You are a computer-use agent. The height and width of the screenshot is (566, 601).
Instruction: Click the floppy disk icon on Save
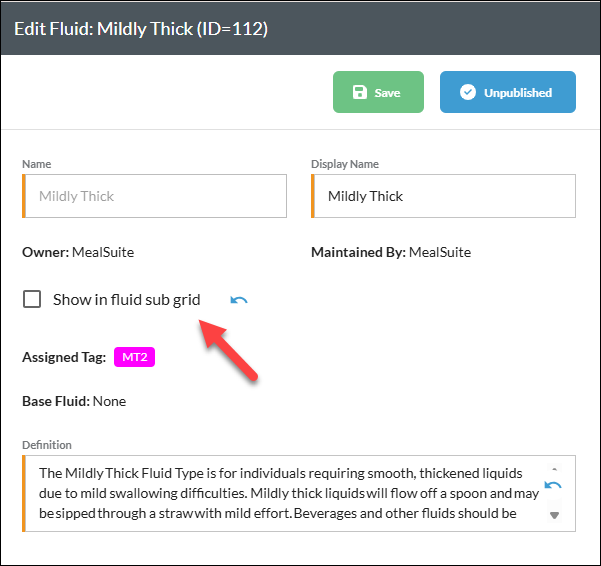pyautogui.click(x=360, y=92)
